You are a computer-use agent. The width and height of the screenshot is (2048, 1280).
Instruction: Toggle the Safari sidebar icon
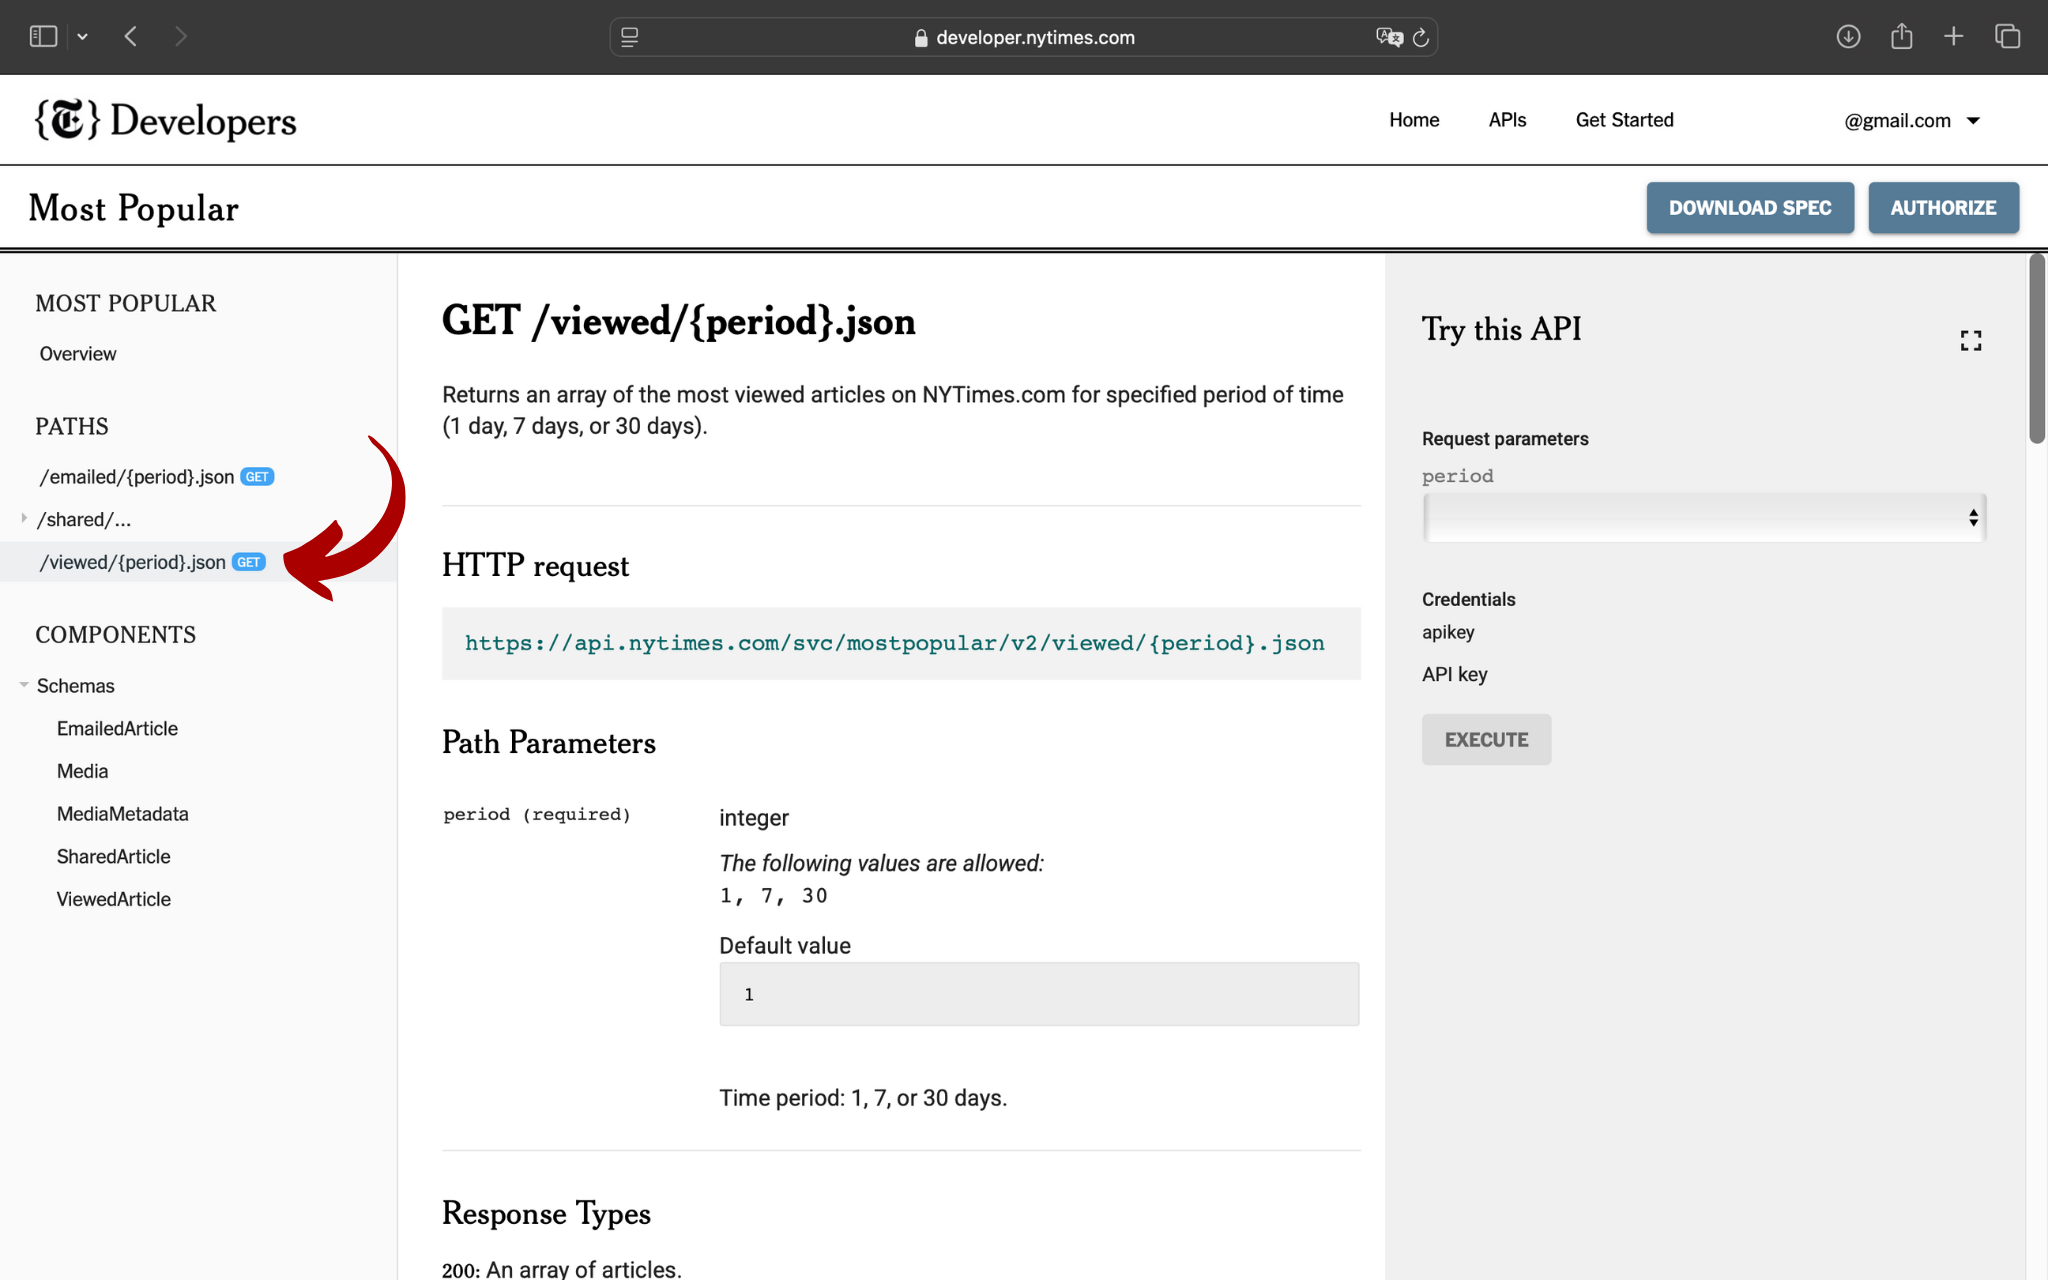pyautogui.click(x=43, y=37)
